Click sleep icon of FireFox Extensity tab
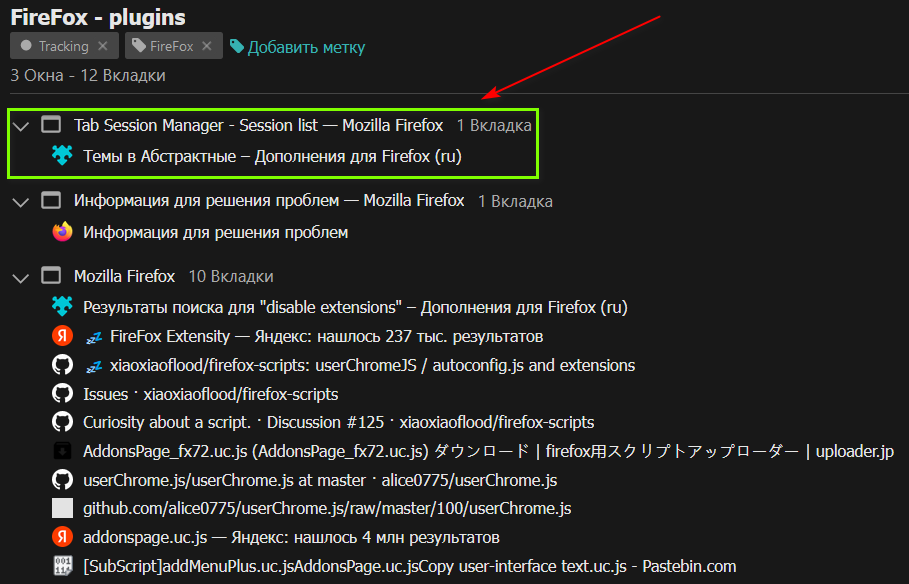 (94, 337)
